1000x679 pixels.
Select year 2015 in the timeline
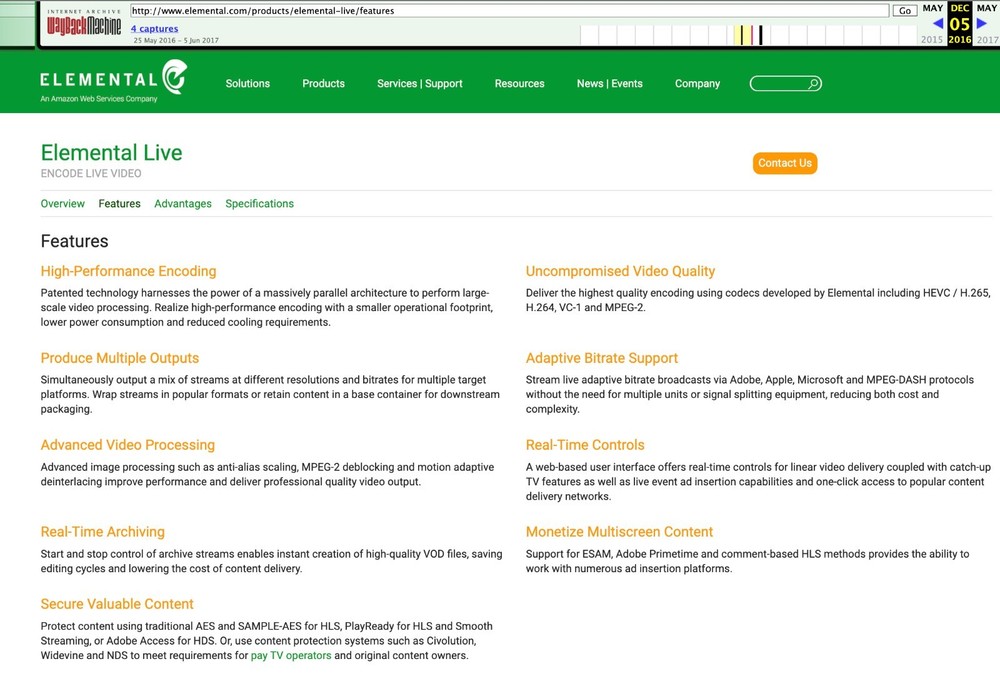932,40
